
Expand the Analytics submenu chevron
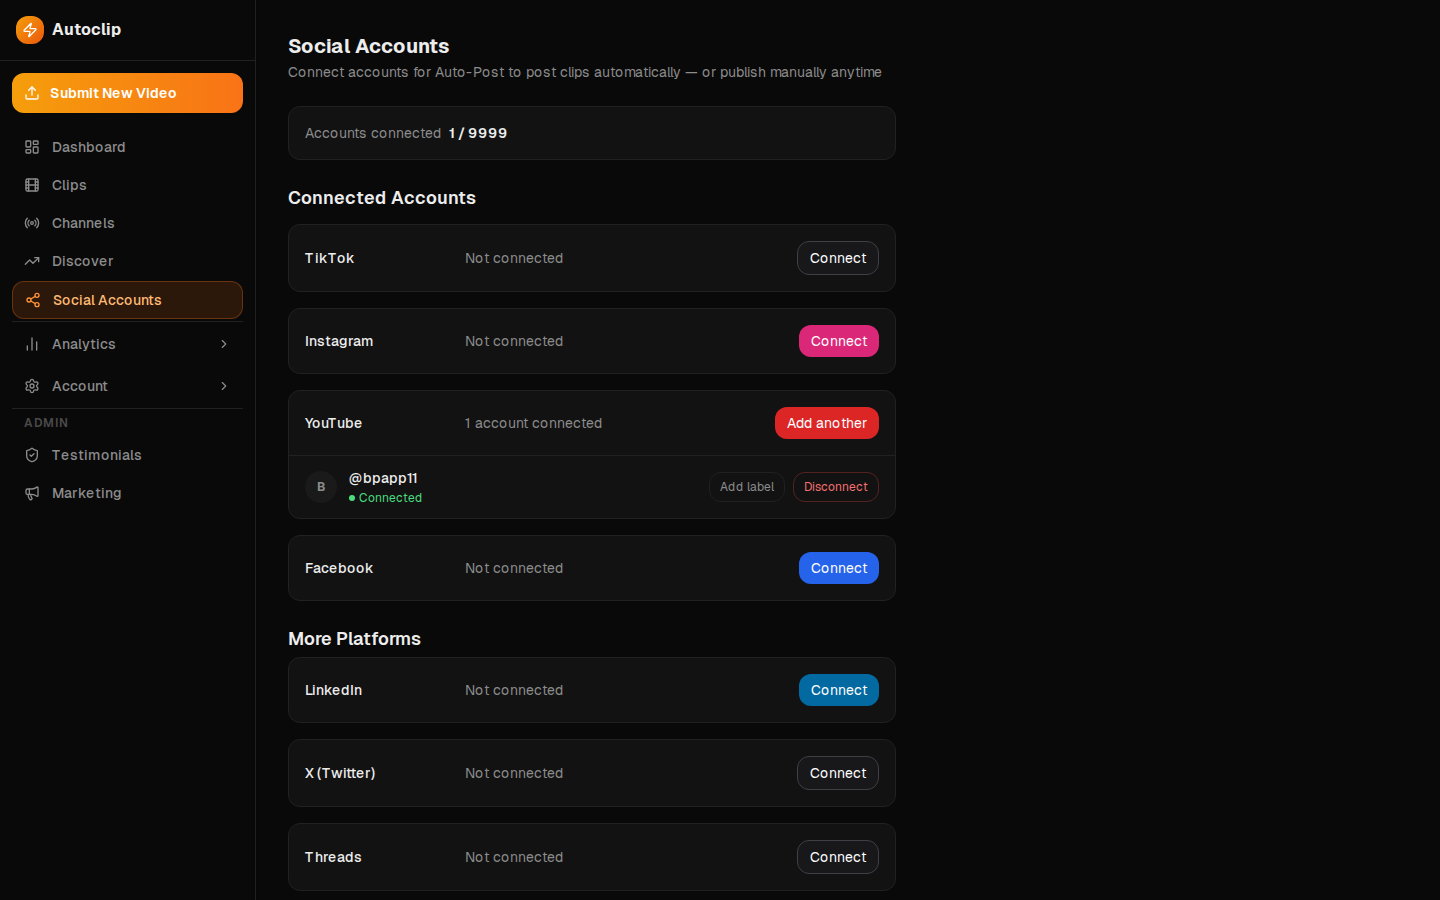[x=224, y=344]
